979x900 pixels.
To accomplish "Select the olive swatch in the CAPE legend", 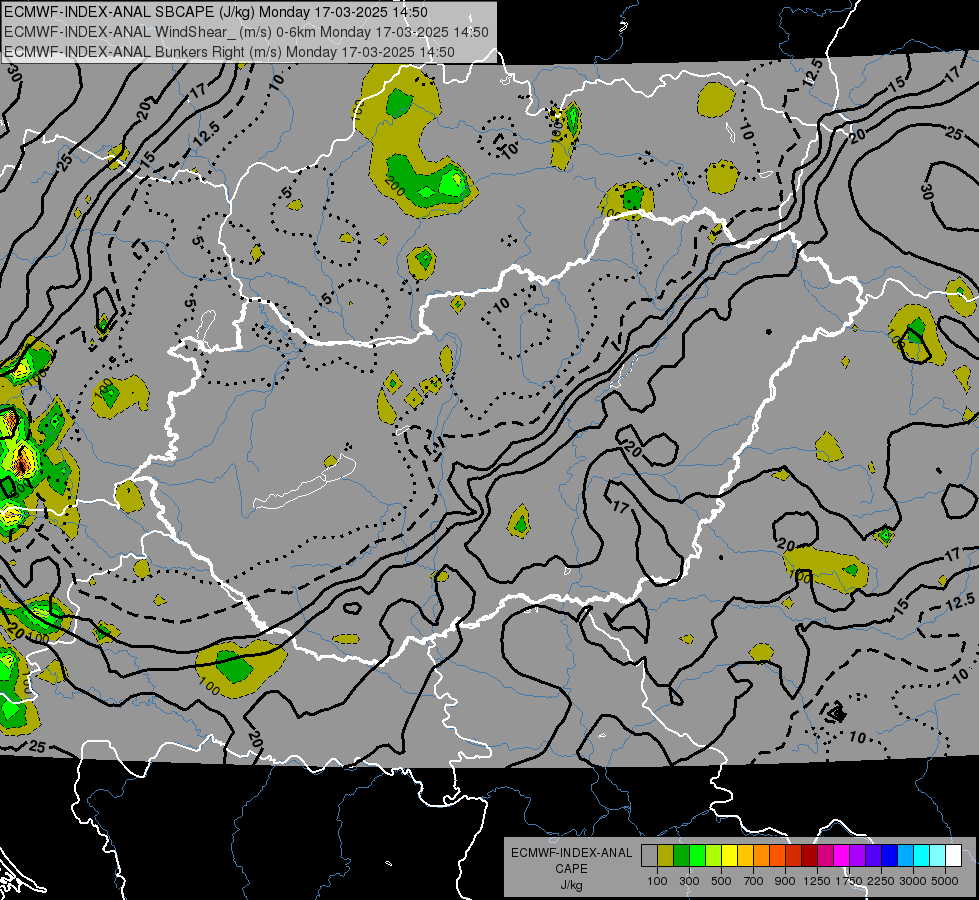I will coord(666,856).
